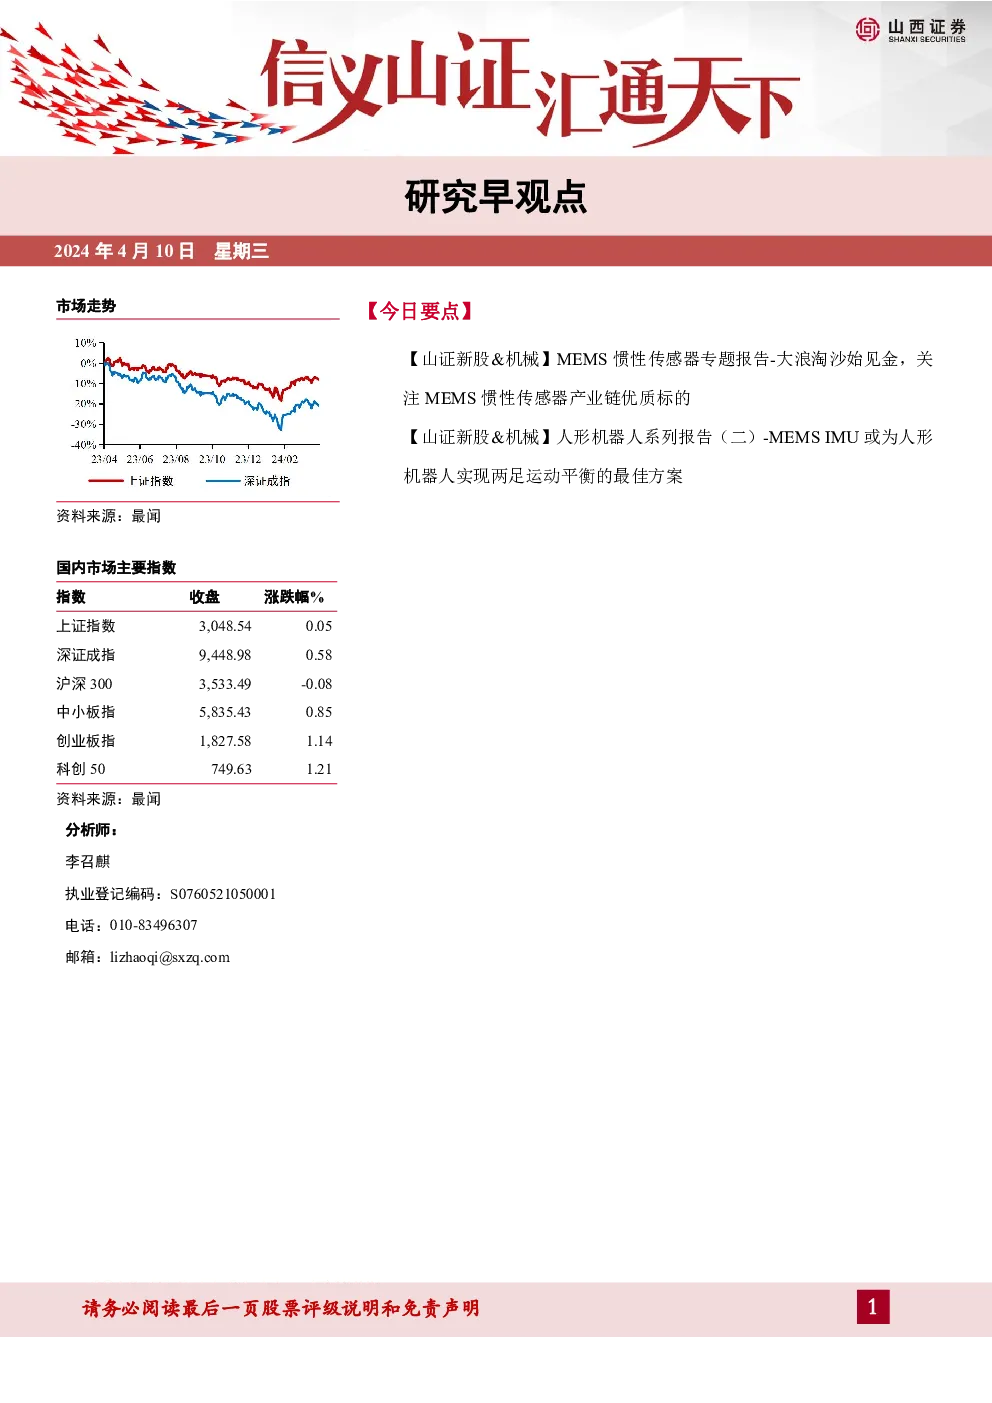992x1403 pixels.
Task: Click the change value -0.08
Action: [317, 684]
